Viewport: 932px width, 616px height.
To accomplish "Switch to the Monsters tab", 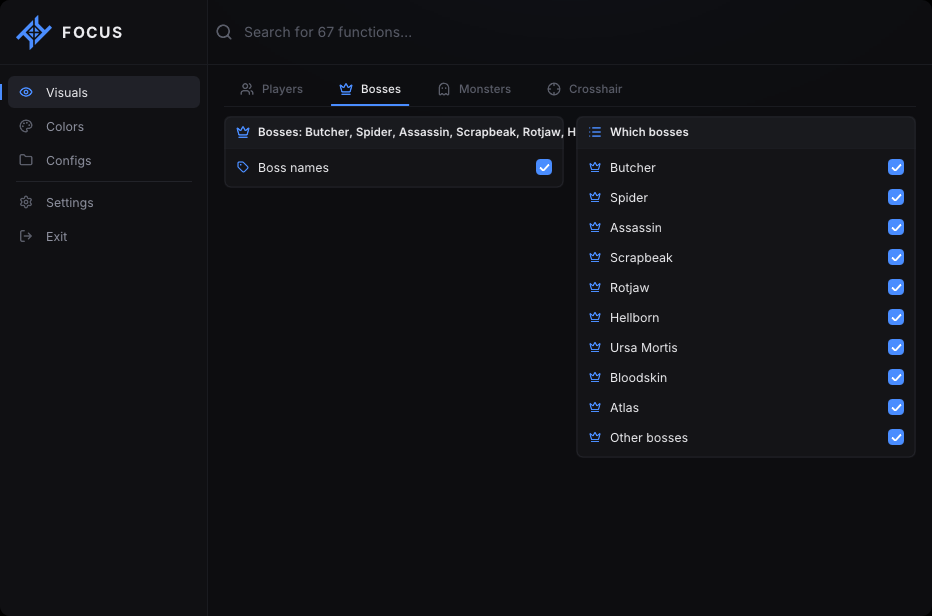I will coord(474,89).
